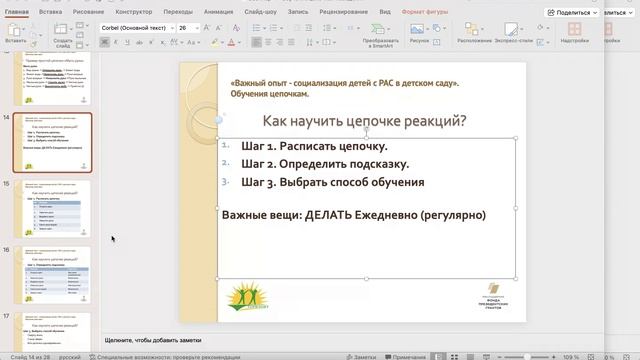Viewport: 640px width, 360px height.
Task: Toggle subscript formatting
Action: (x=162, y=42)
